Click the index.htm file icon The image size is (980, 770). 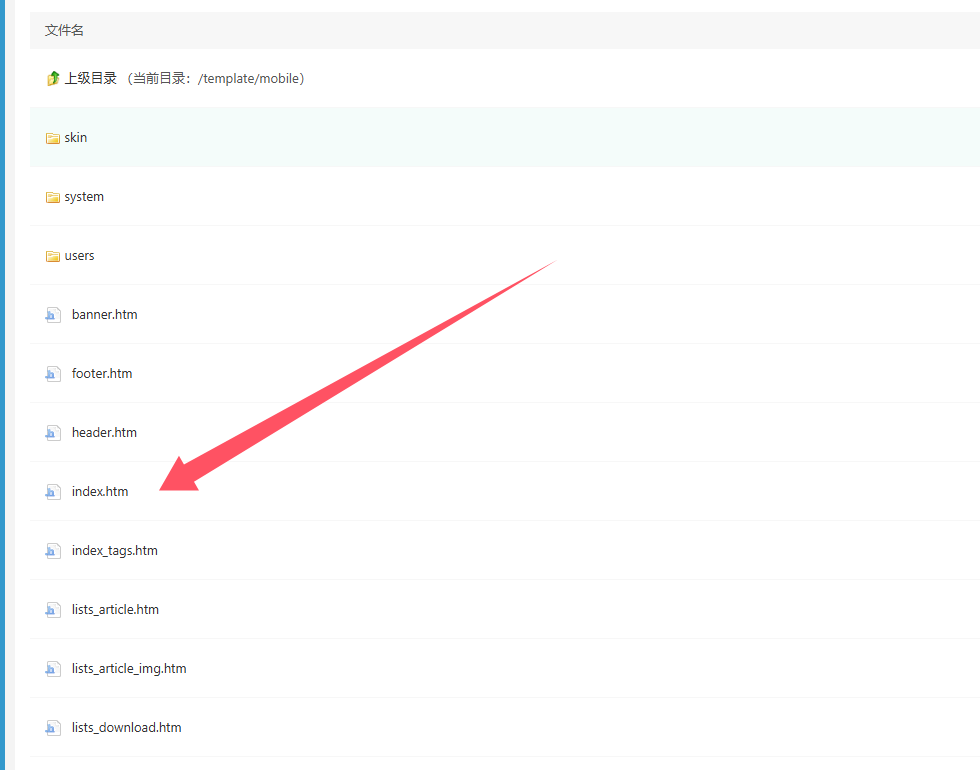pos(53,492)
